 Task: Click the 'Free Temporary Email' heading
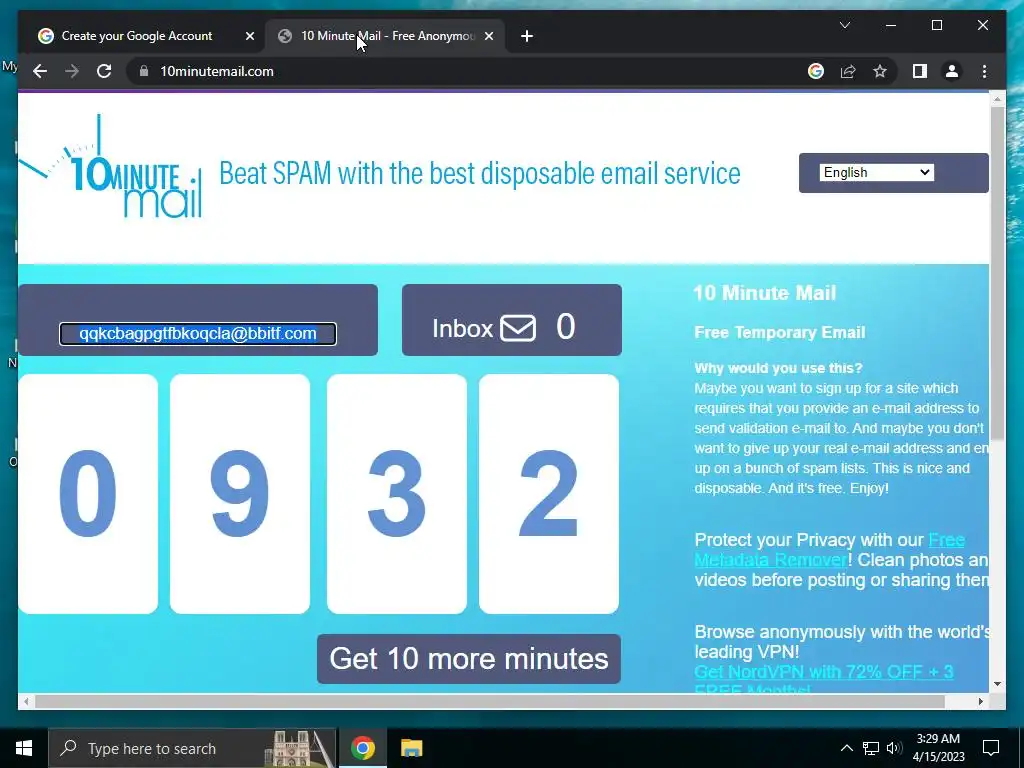tap(780, 332)
